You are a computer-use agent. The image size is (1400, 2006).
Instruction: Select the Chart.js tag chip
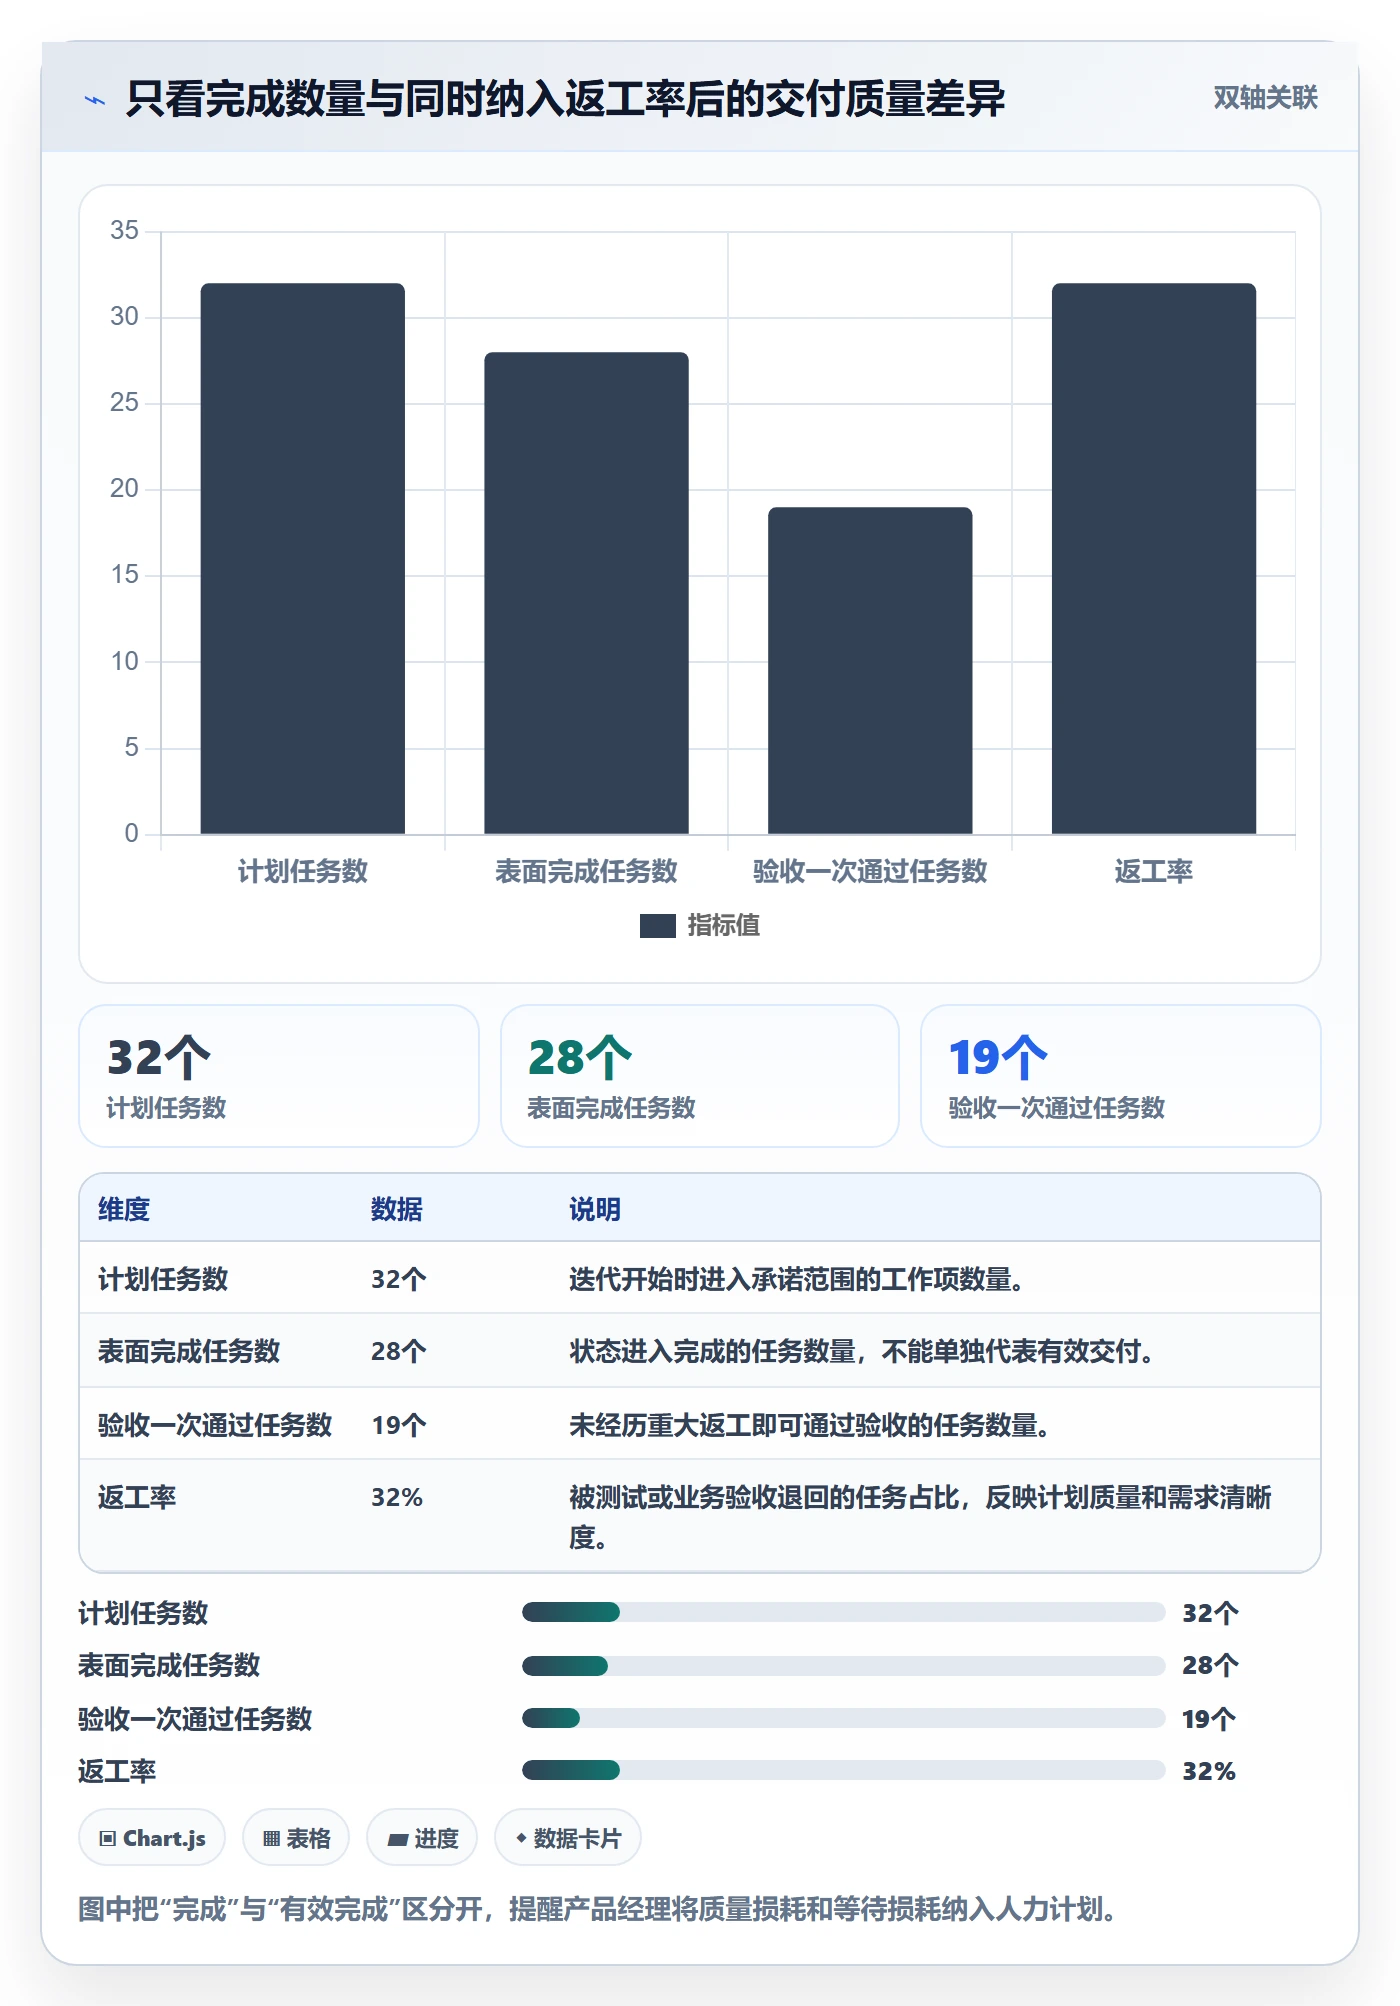(152, 1838)
